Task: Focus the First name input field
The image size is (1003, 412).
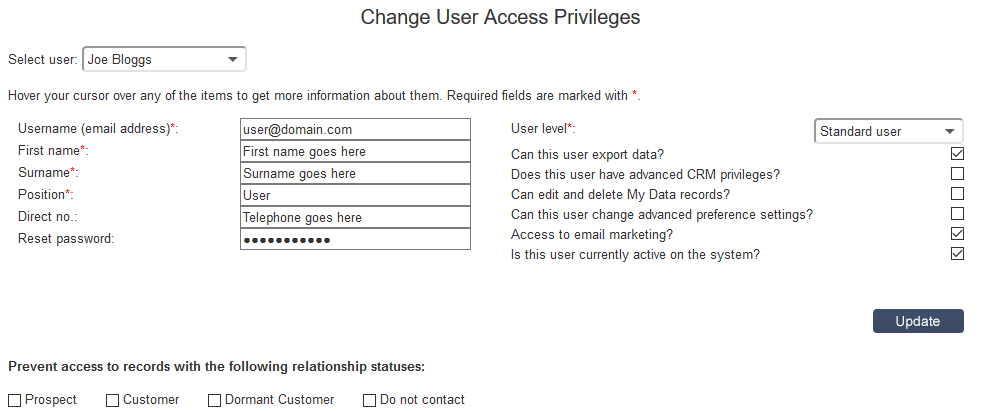Action: 355,152
